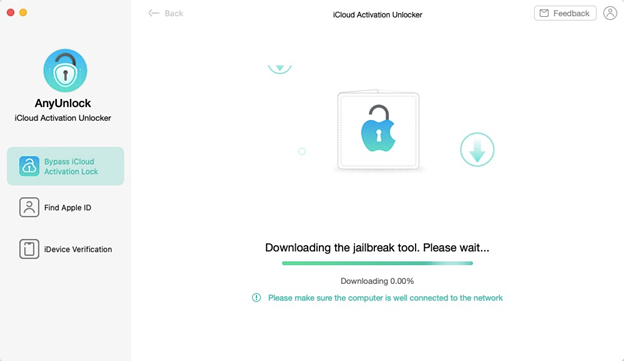Viewport: 624px width, 361px height.
Task: Click the red close window button
Action: click(x=11, y=12)
